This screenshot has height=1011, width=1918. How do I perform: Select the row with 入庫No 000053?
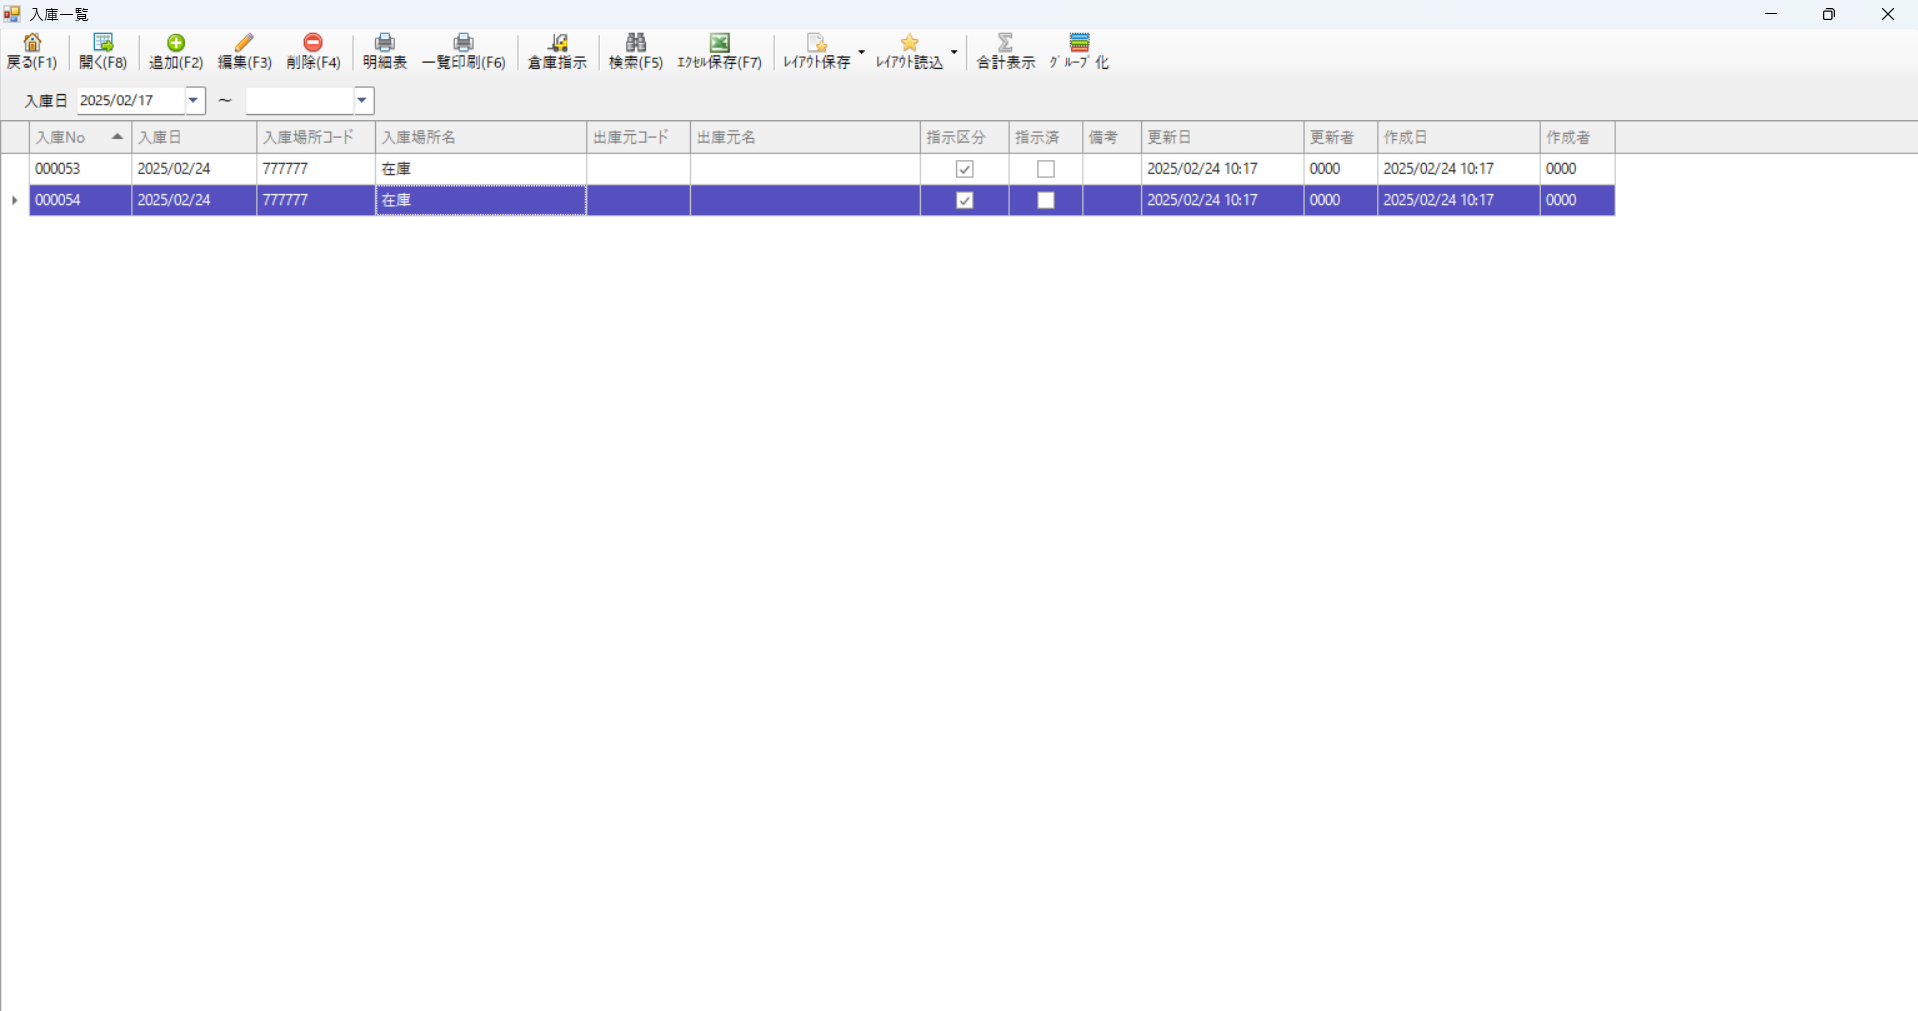(x=80, y=169)
